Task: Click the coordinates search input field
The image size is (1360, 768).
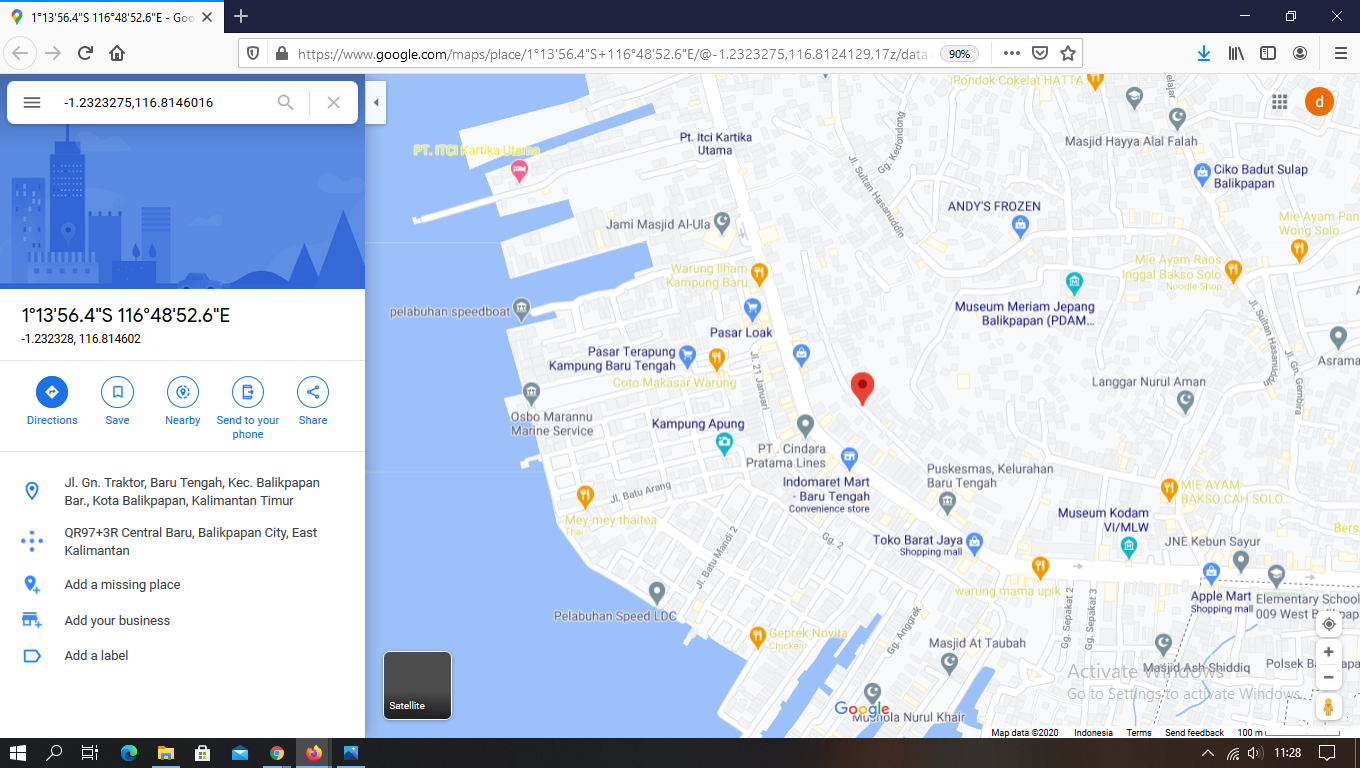Action: pos(160,102)
